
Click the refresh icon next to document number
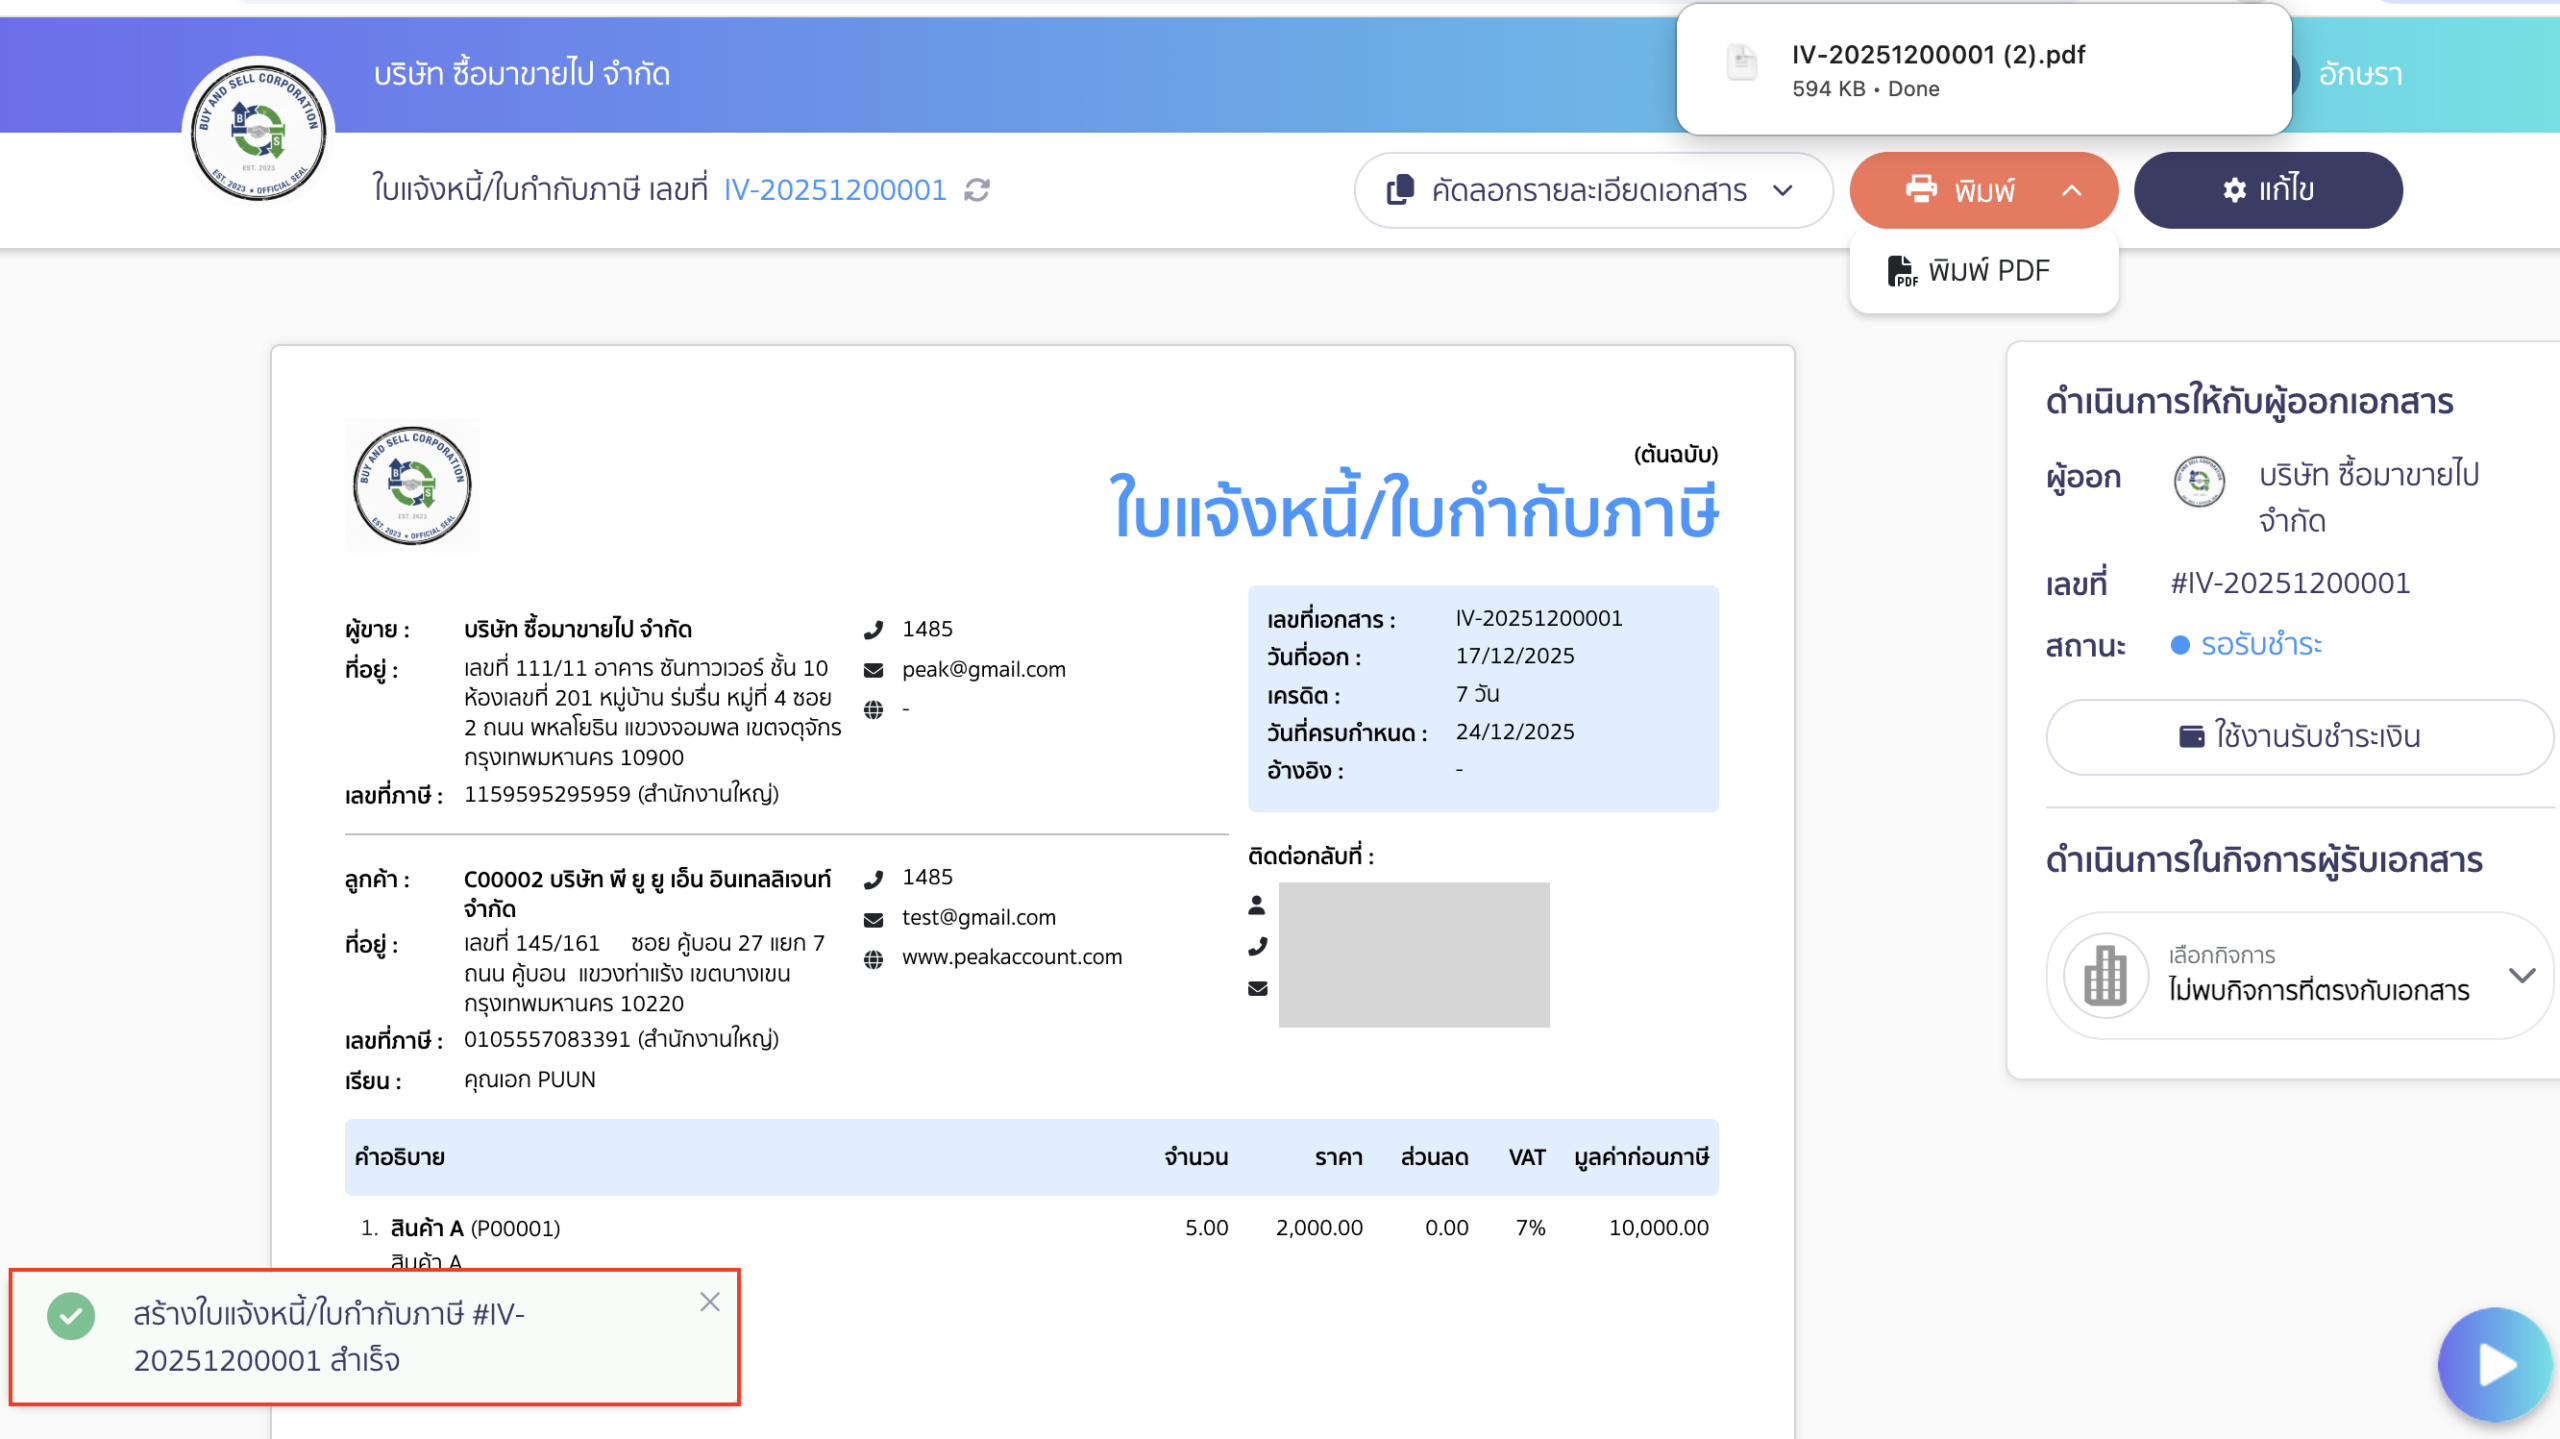click(x=978, y=190)
